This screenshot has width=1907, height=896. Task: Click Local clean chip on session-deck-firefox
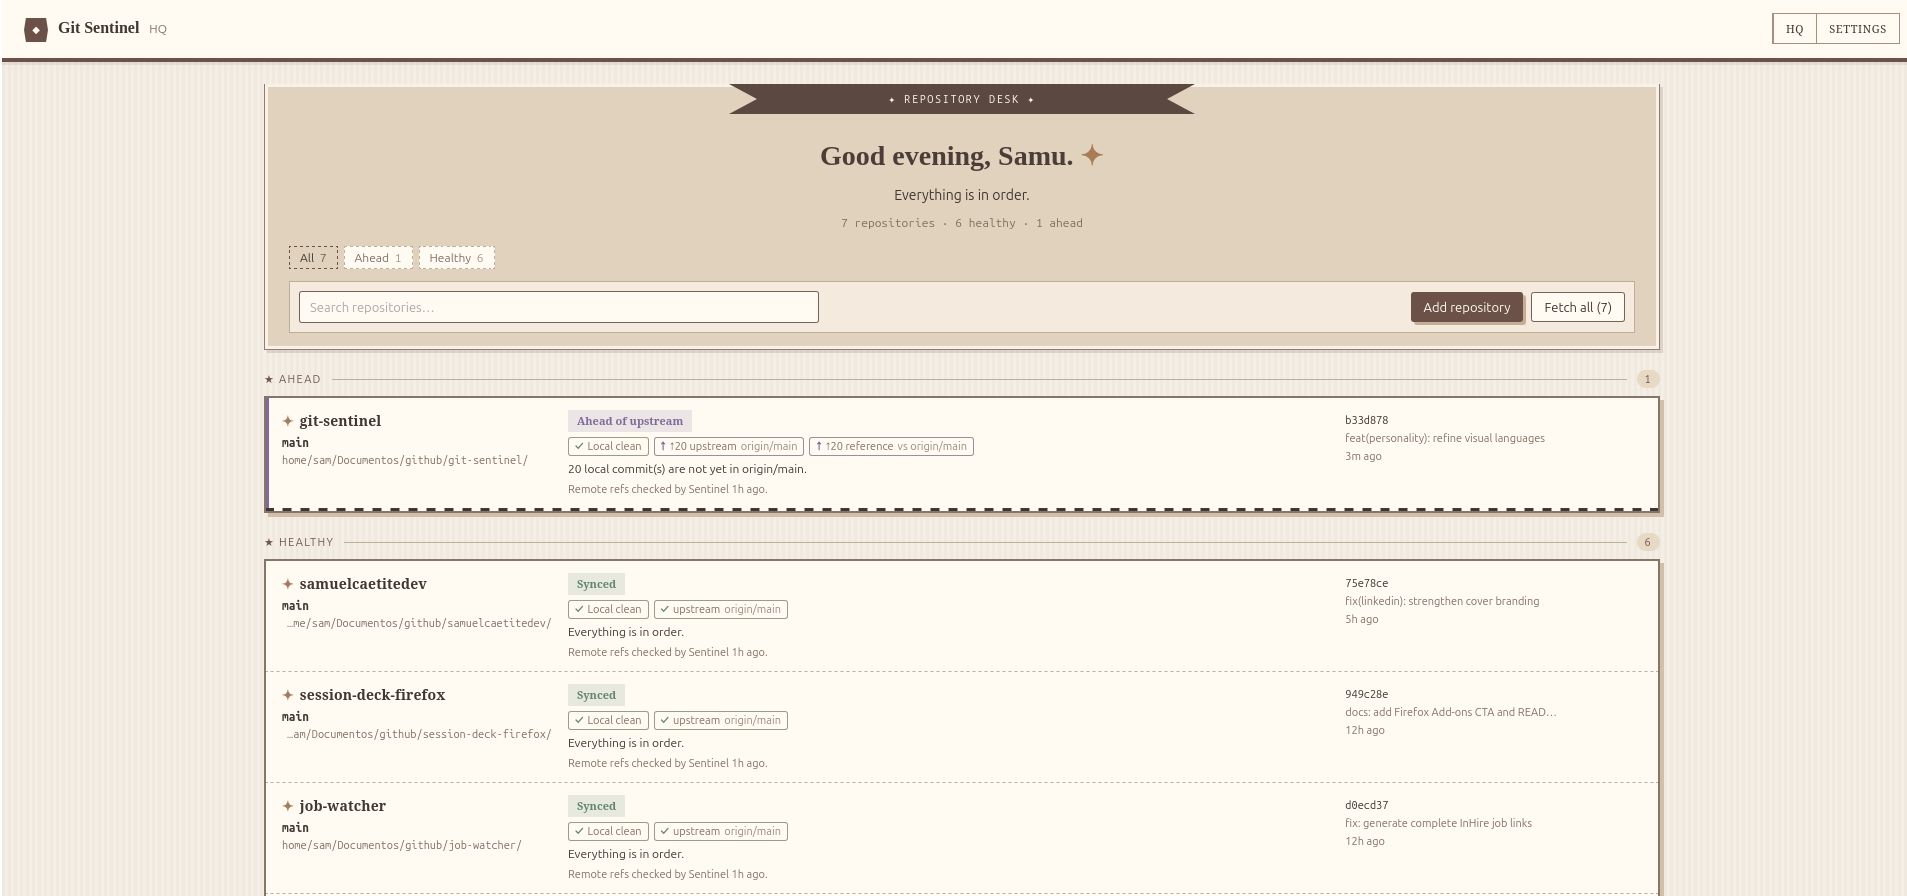click(608, 720)
